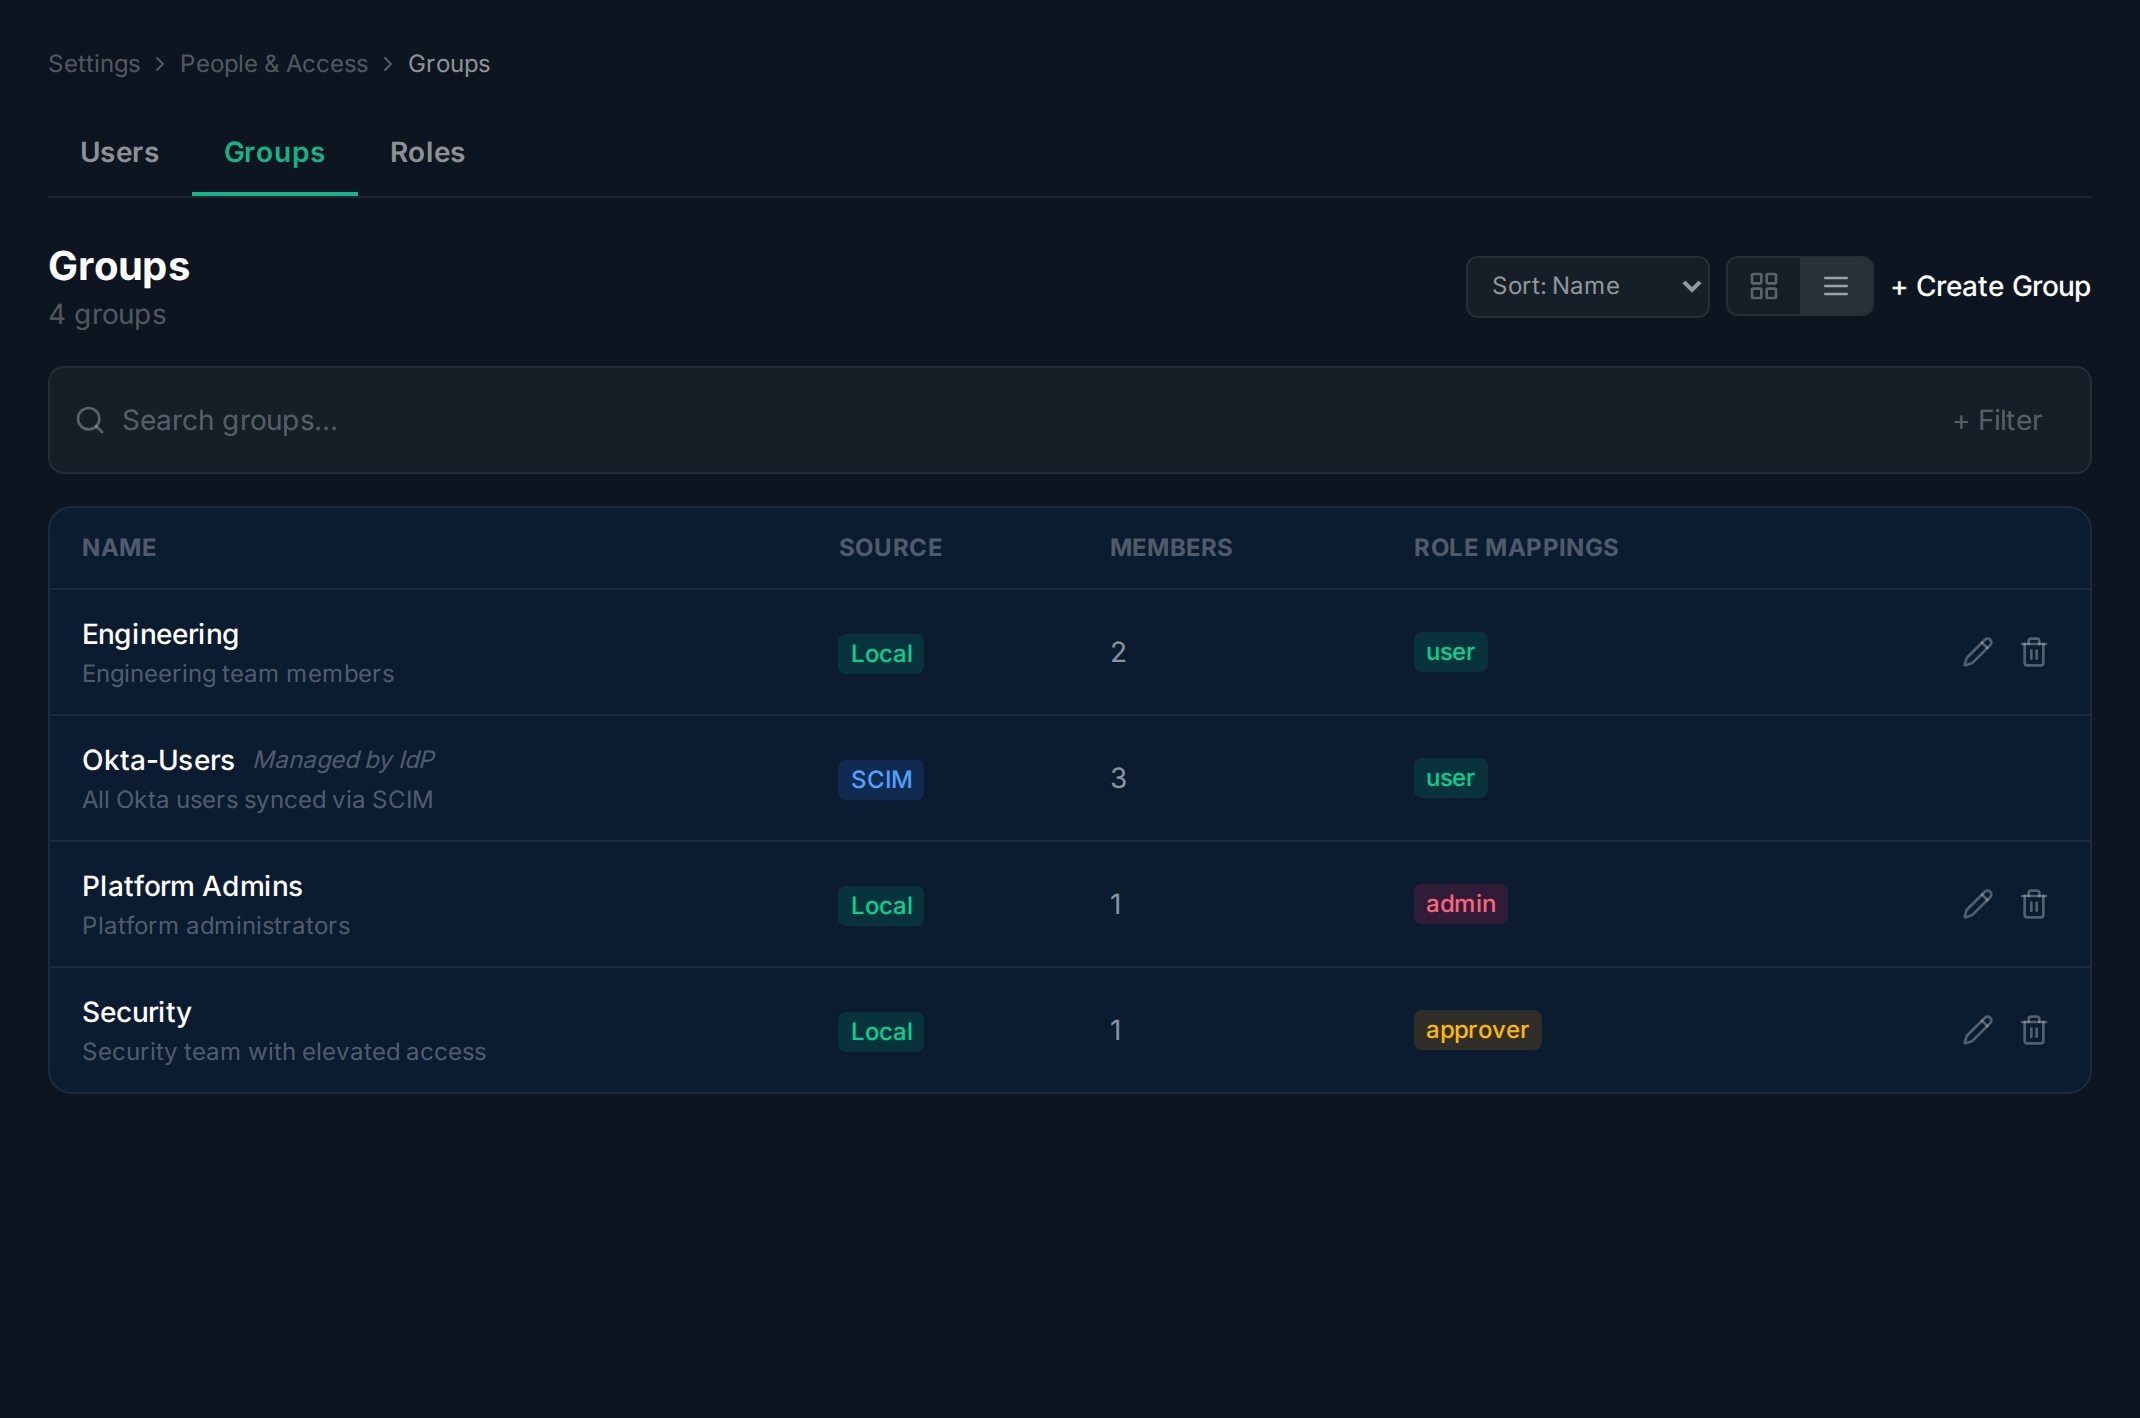Delete the Security group
Viewport: 2140px width, 1418px height.
(x=2033, y=1030)
